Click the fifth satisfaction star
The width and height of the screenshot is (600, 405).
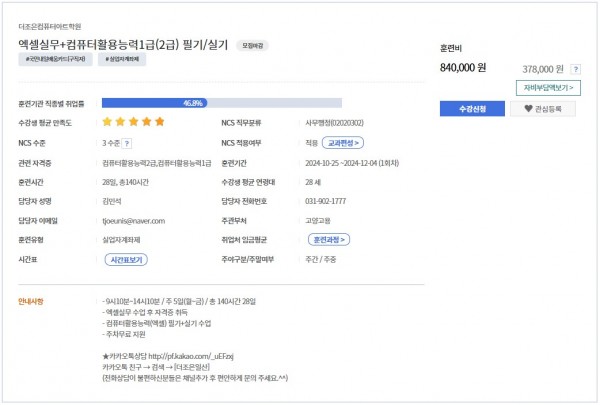point(160,122)
